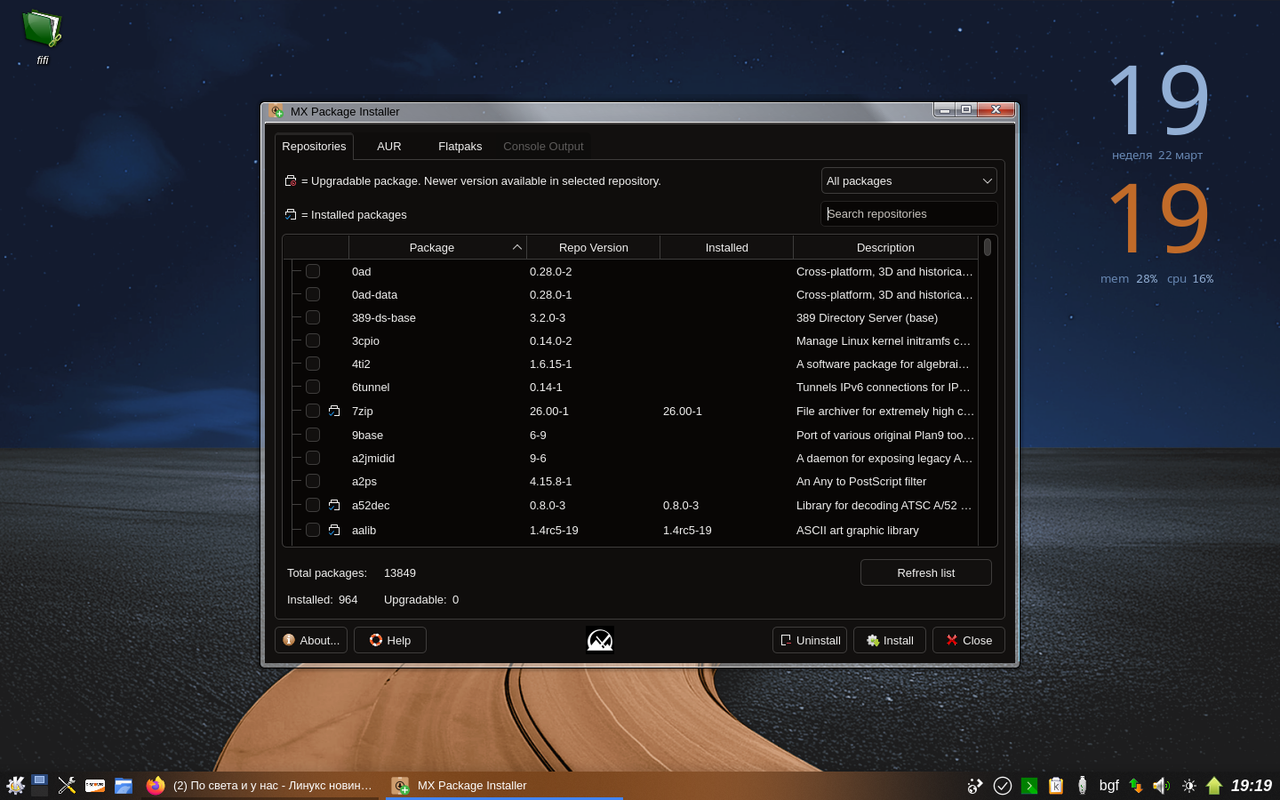Viewport: 1280px width, 800px height.
Task: Tick the a2jmidid package checkbox
Action: pos(313,457)
